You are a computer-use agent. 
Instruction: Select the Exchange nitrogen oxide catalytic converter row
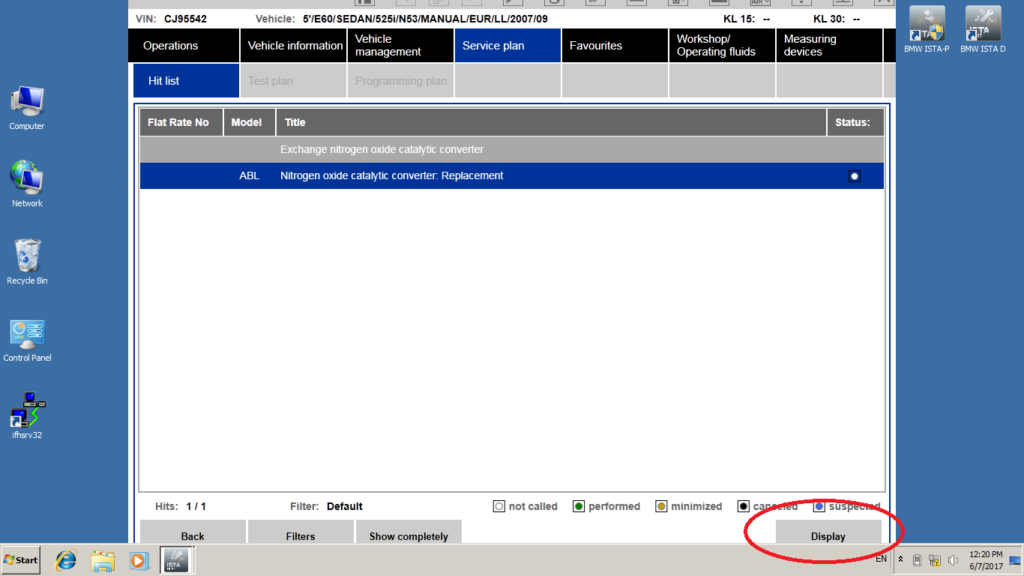[511, 150]
